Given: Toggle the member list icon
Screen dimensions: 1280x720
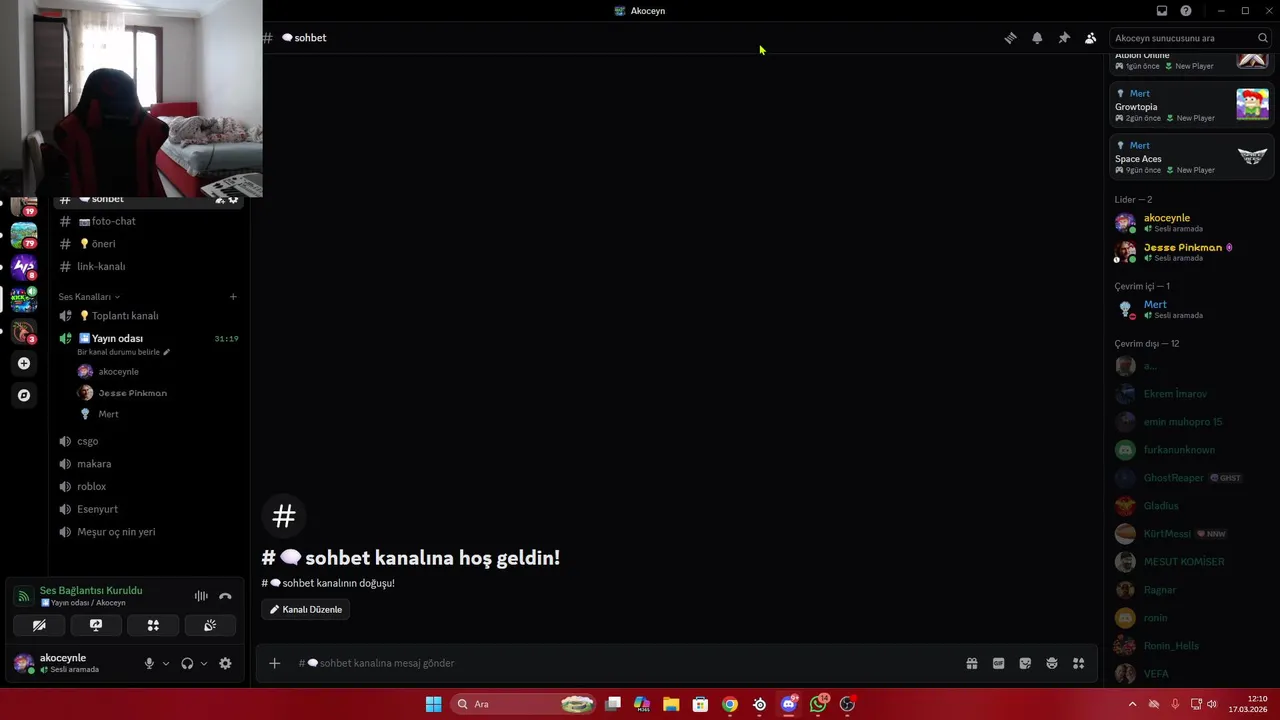Looking at the screenshot, I should point(1090,38).
